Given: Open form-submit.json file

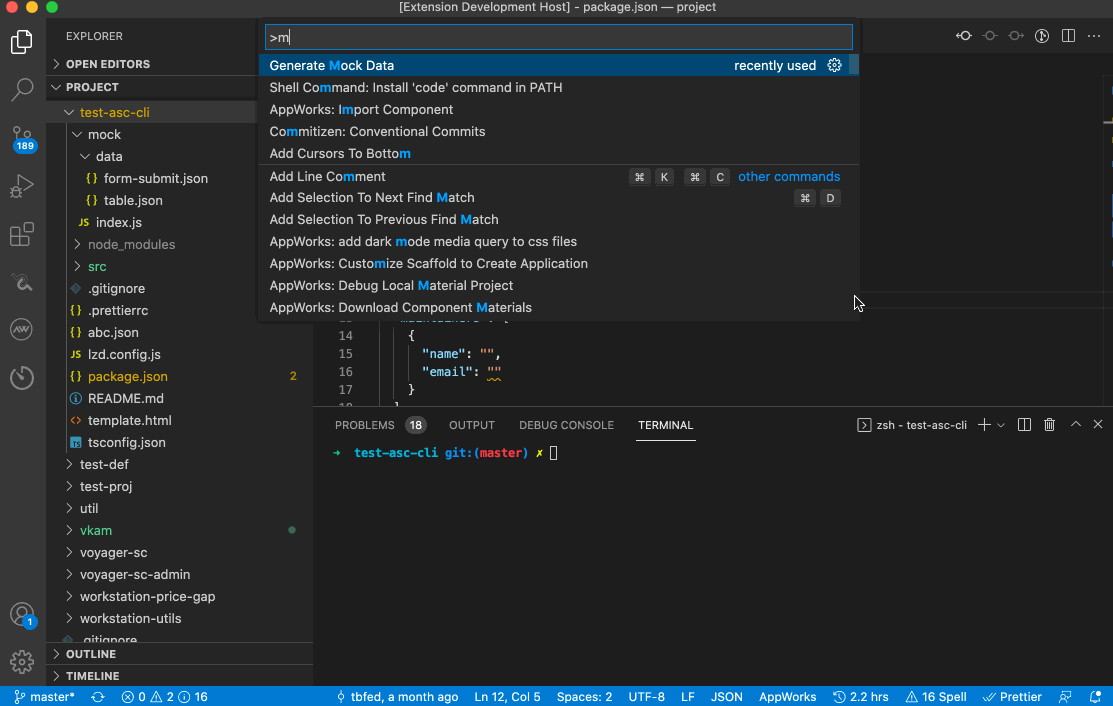Looking at the screenshot, I should pyautogui.click(x=155, y=178).
